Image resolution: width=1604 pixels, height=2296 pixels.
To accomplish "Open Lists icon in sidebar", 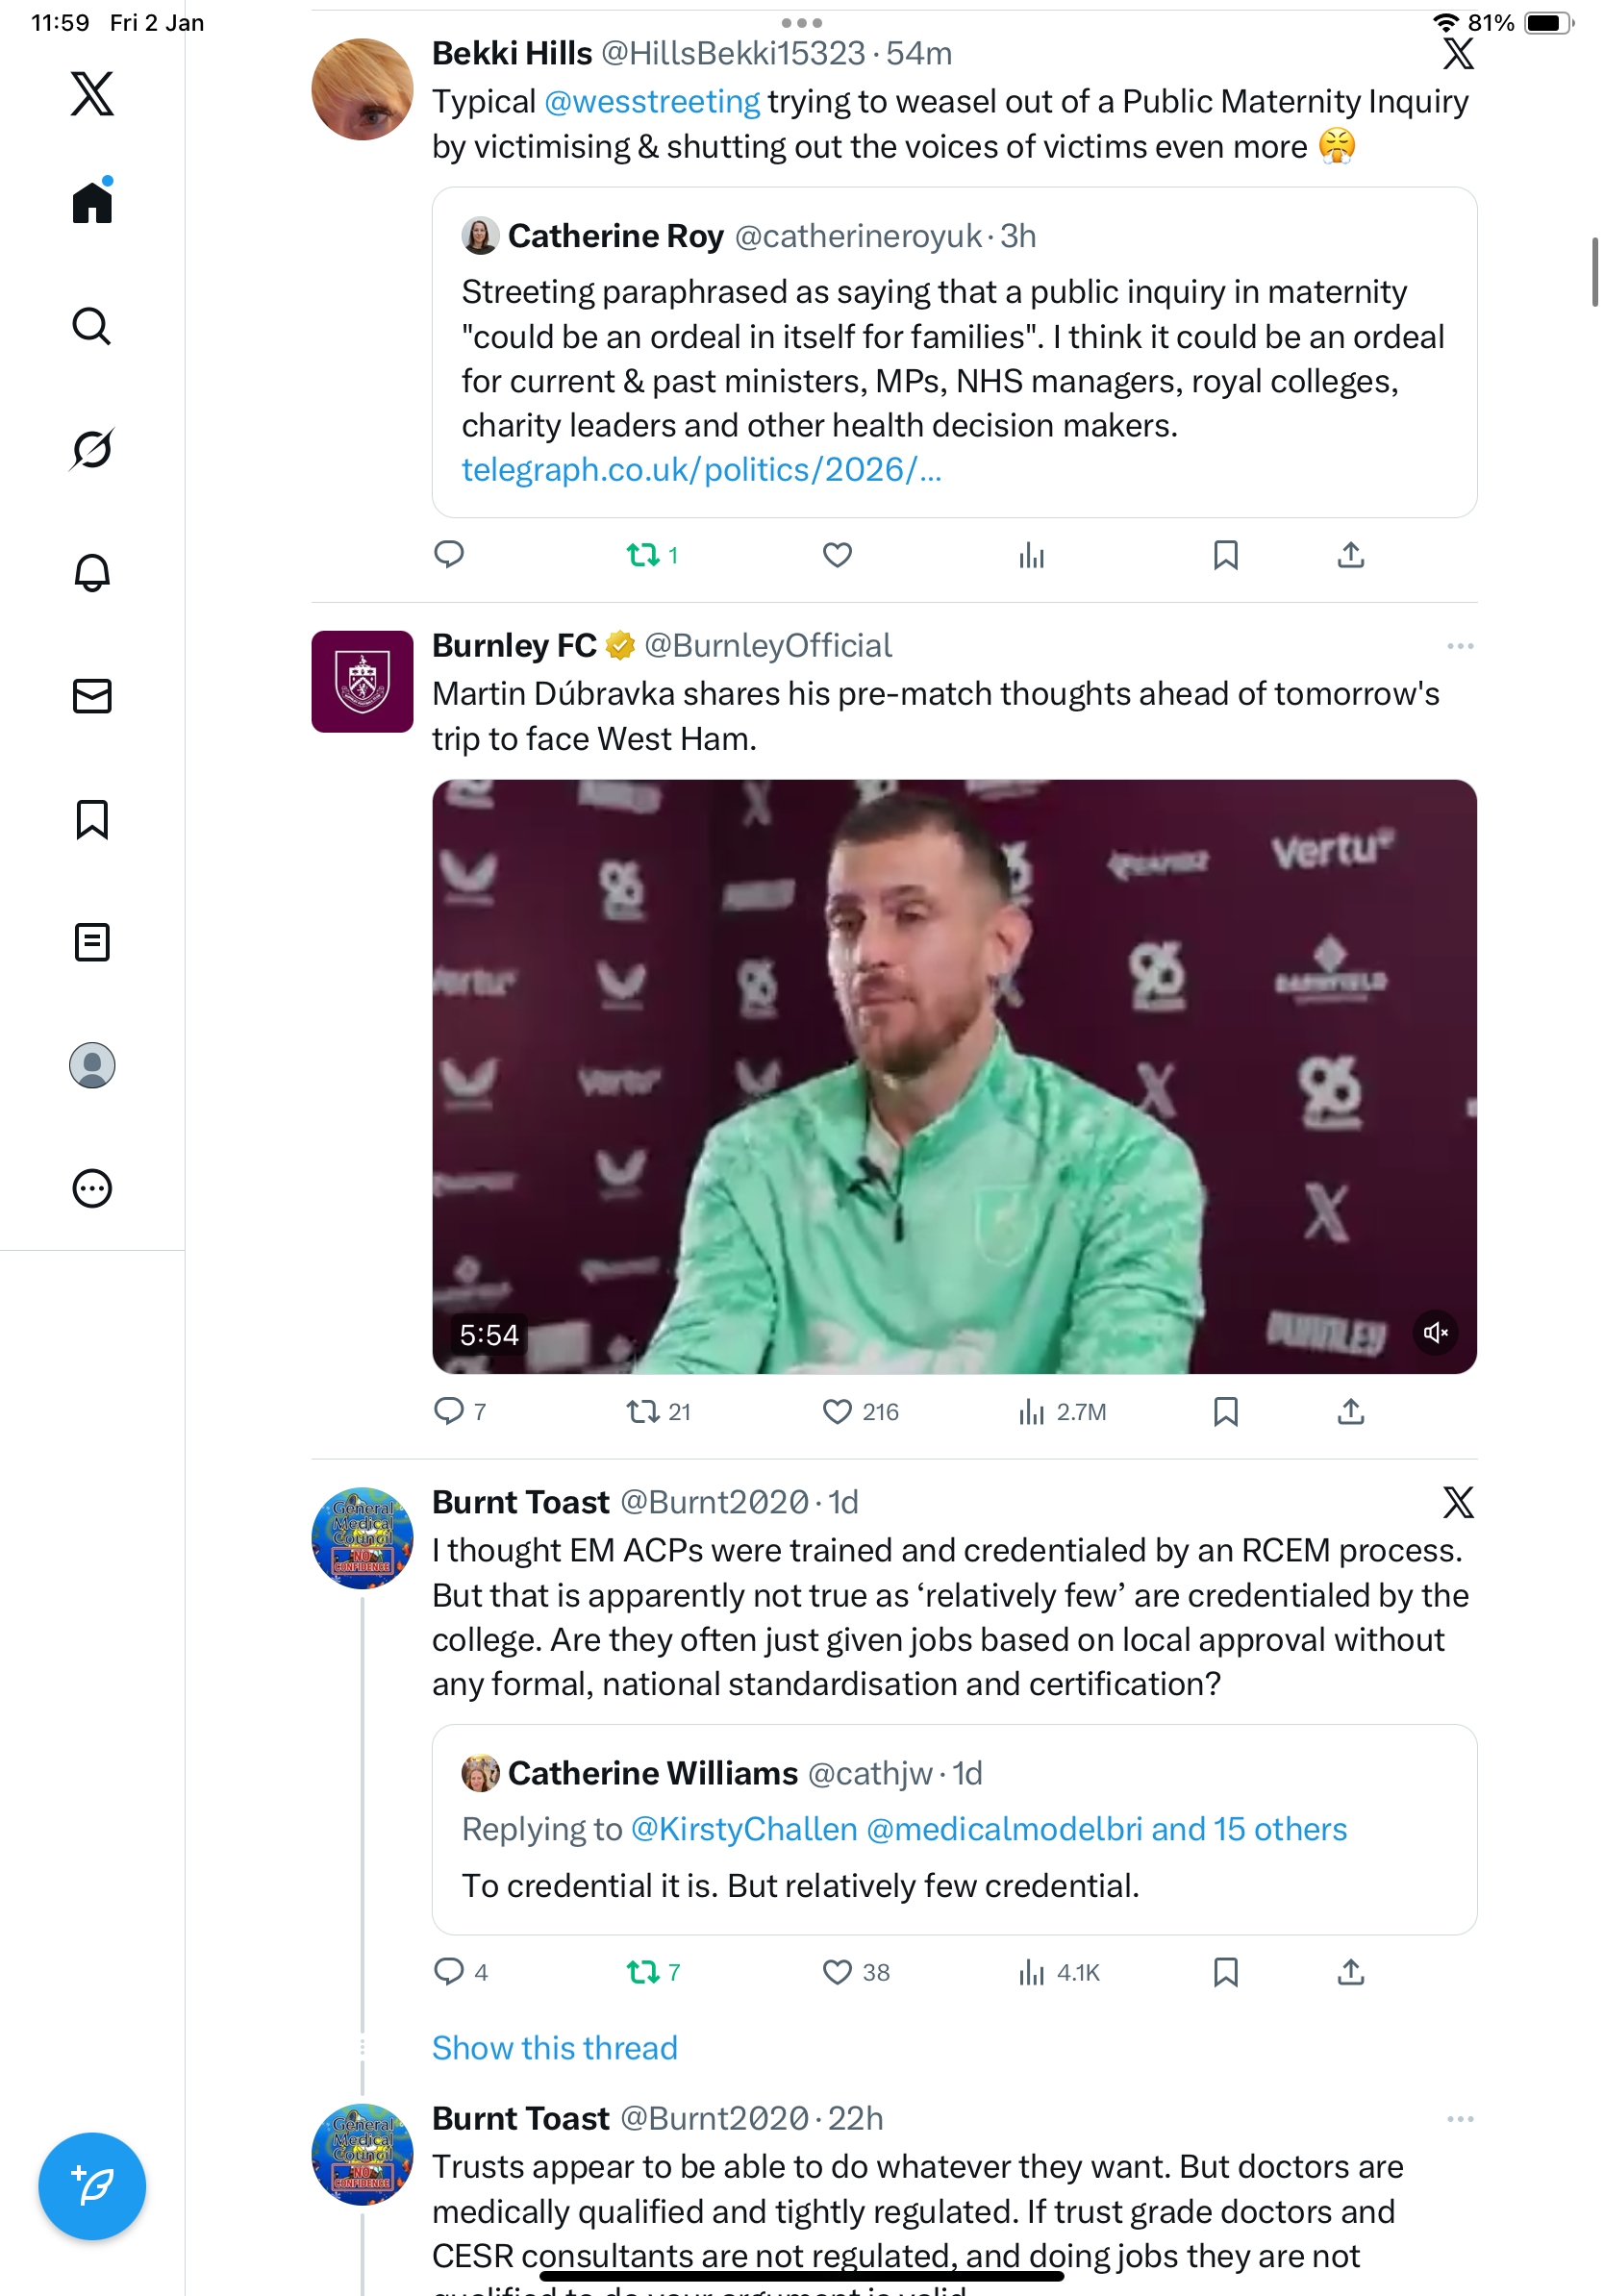I will point(92,942).
